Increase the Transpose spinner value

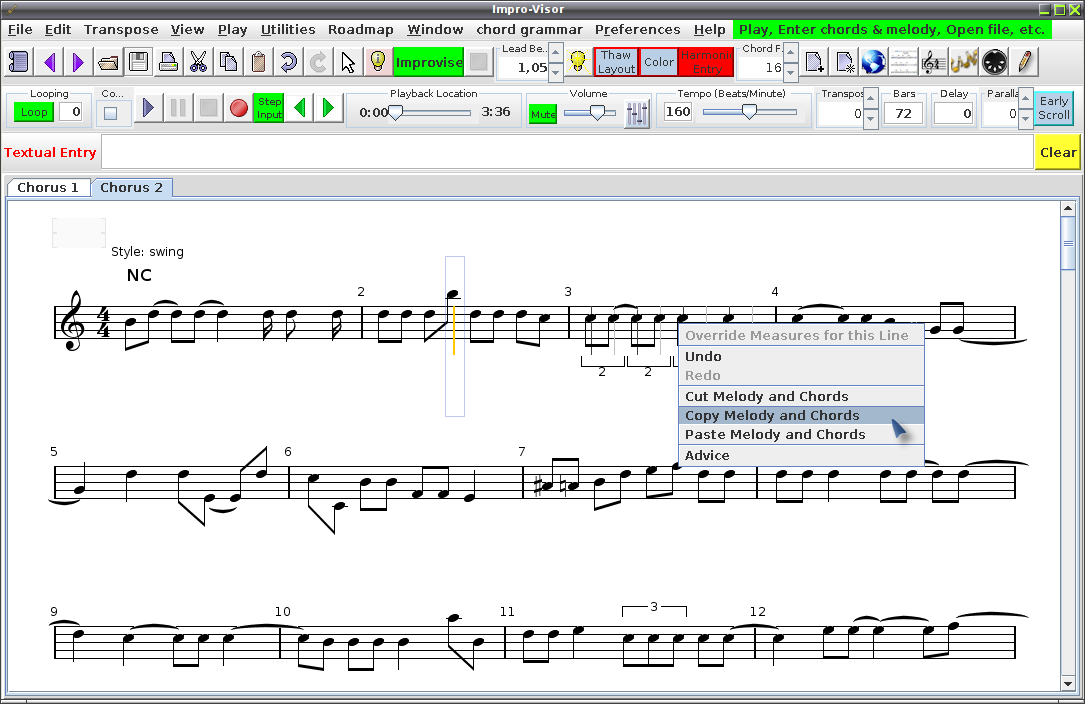[x=870, y=98]
